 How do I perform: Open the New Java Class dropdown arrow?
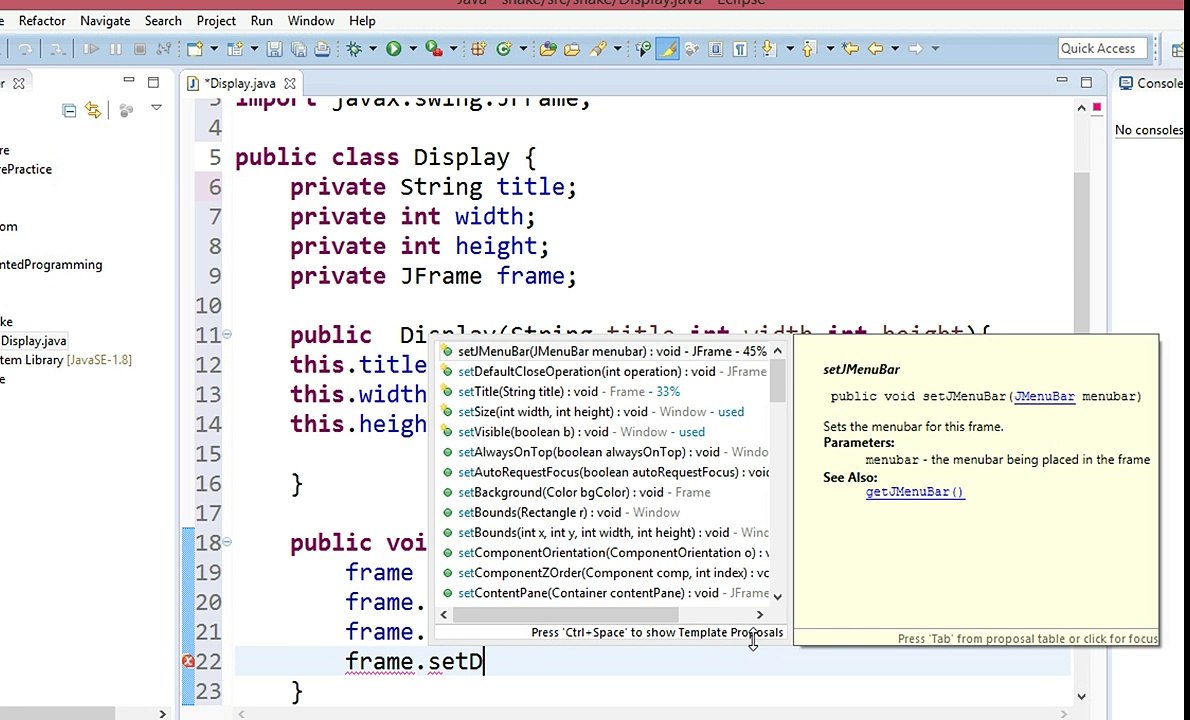pyautogui.click(x=523, y=49)
